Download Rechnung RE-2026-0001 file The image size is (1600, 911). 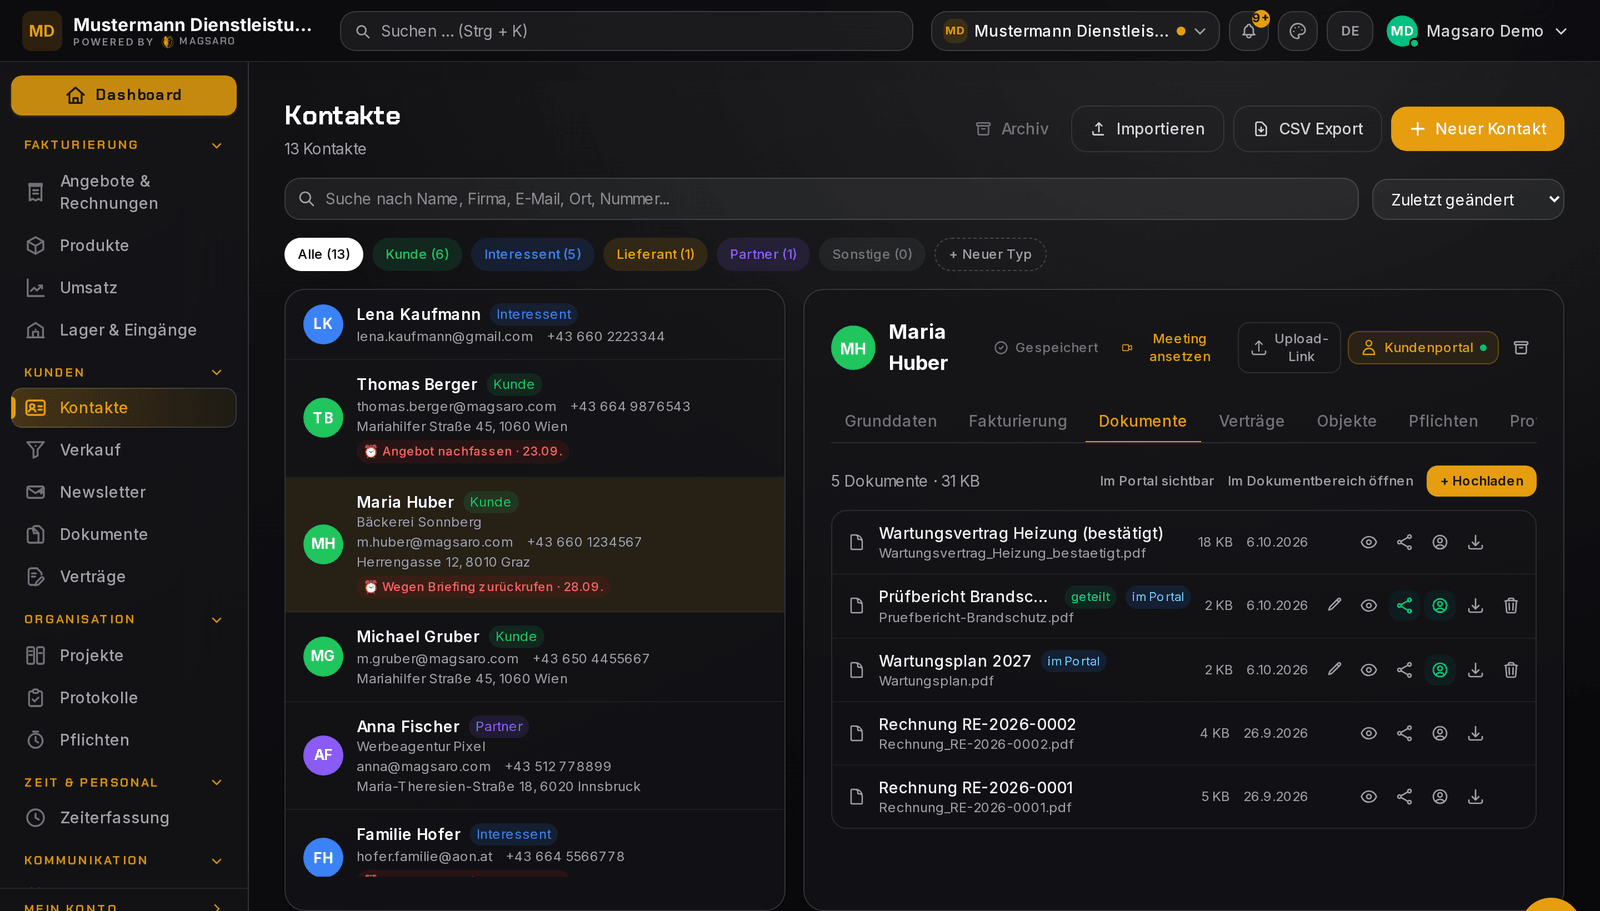tap(1475, 797)
